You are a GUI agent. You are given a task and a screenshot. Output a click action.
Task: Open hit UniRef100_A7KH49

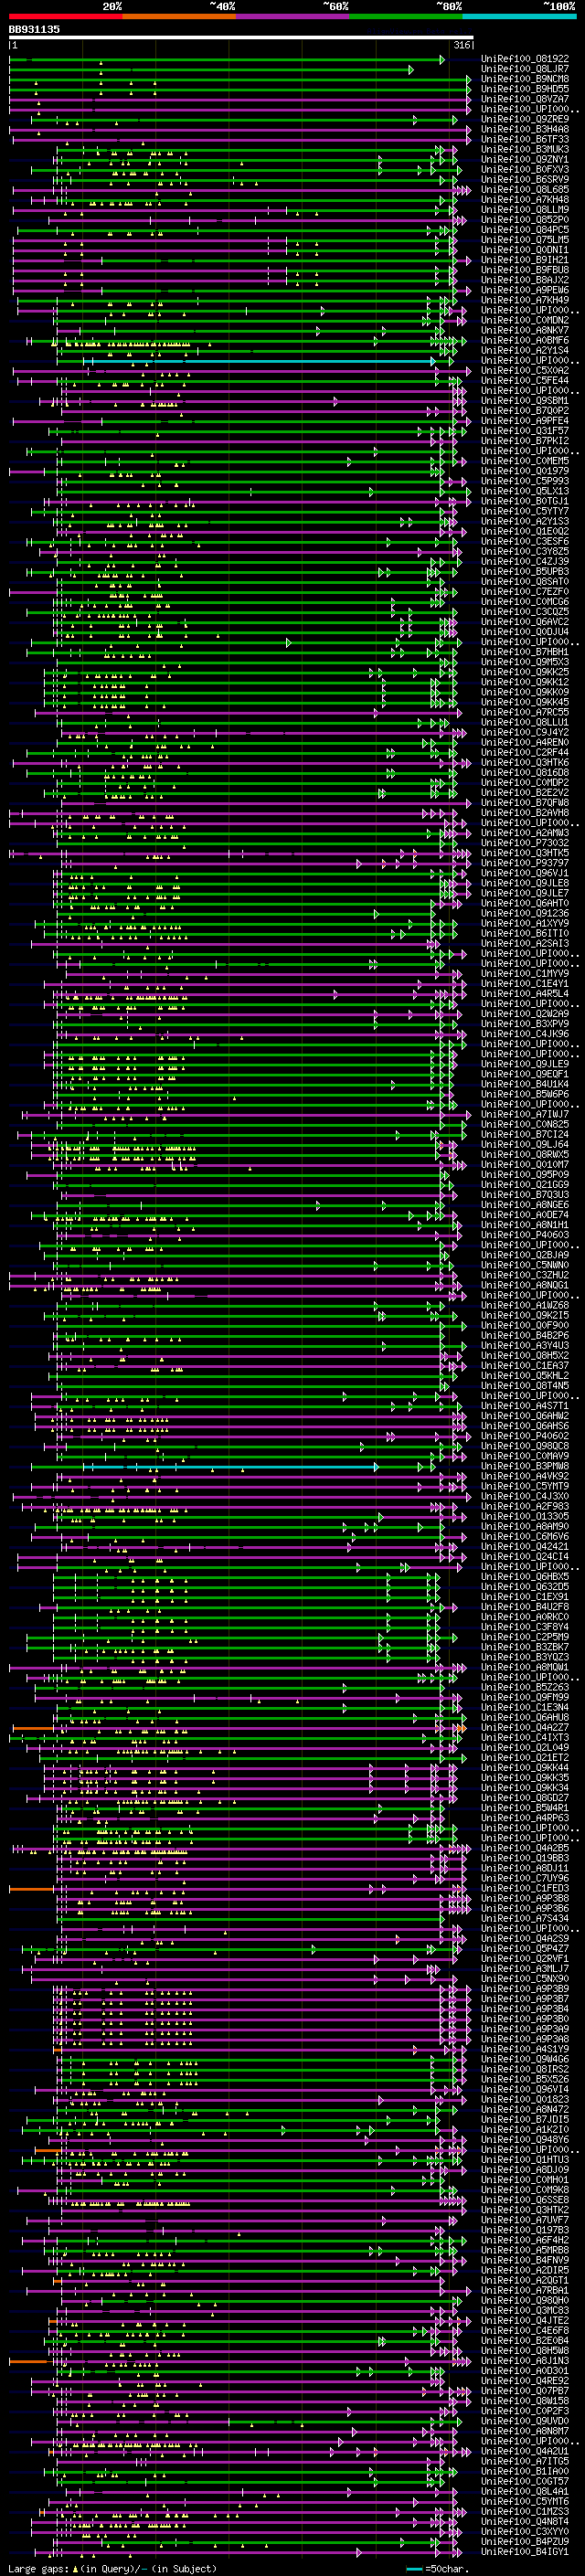(x=525, y=300)
